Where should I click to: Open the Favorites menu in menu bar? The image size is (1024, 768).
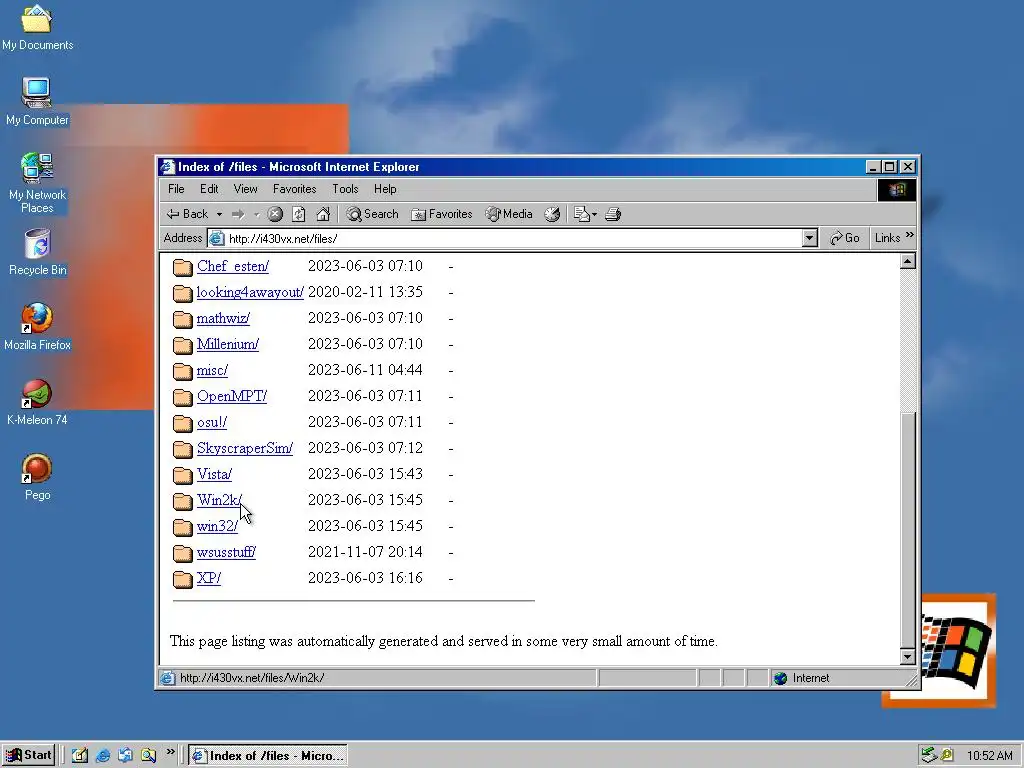[295, 189]
